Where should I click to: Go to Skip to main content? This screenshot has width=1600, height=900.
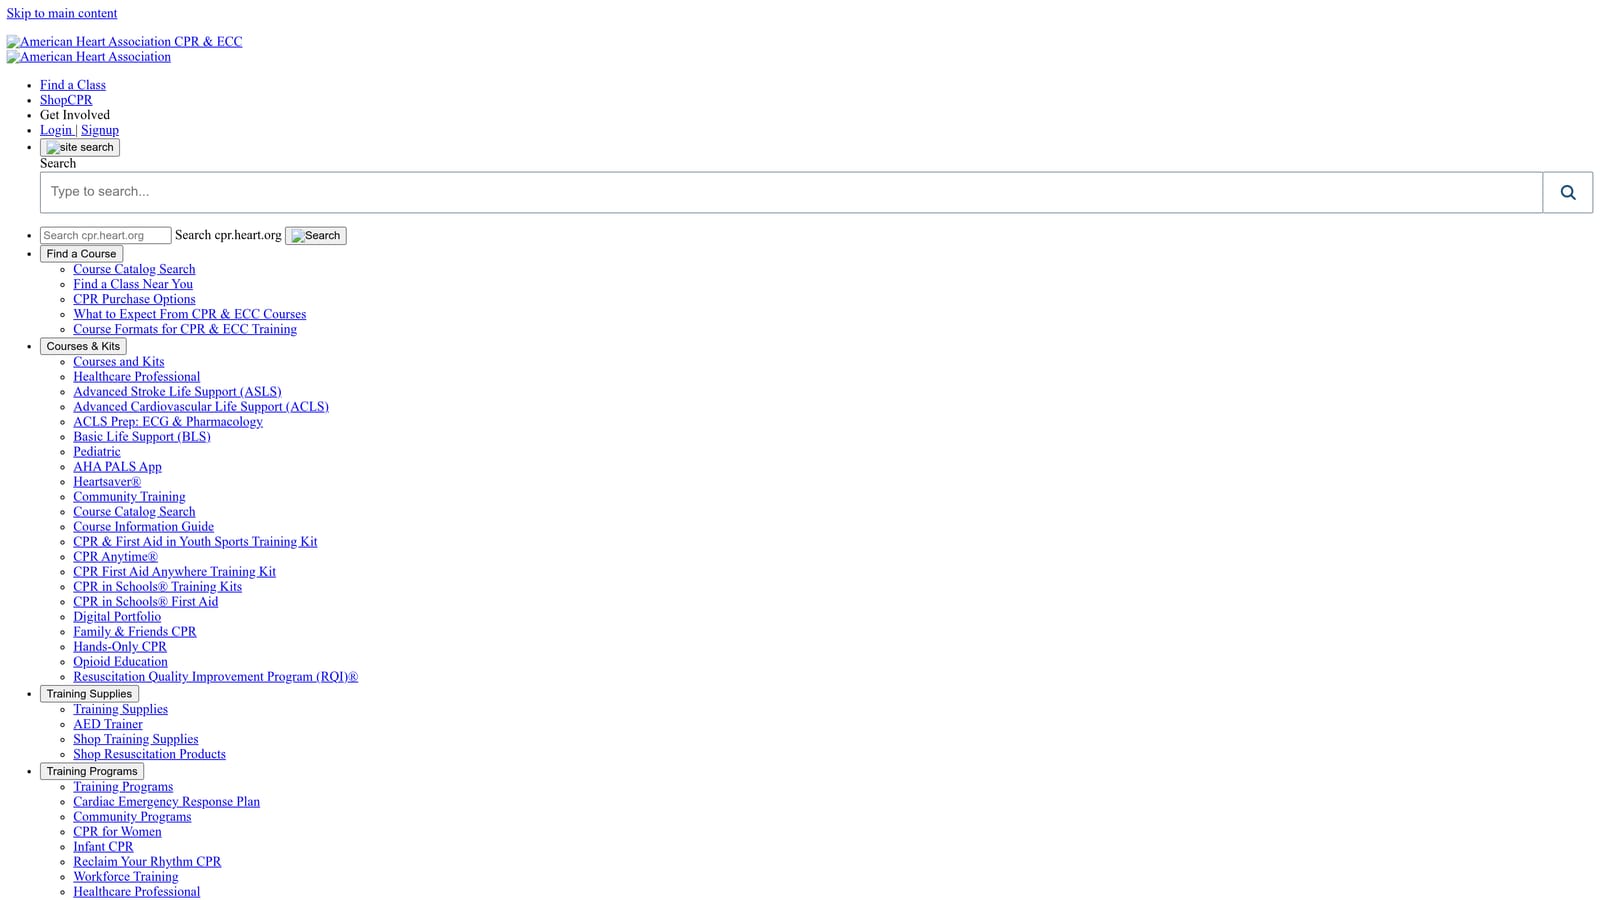pyautogui.click(x=62, y=13)
